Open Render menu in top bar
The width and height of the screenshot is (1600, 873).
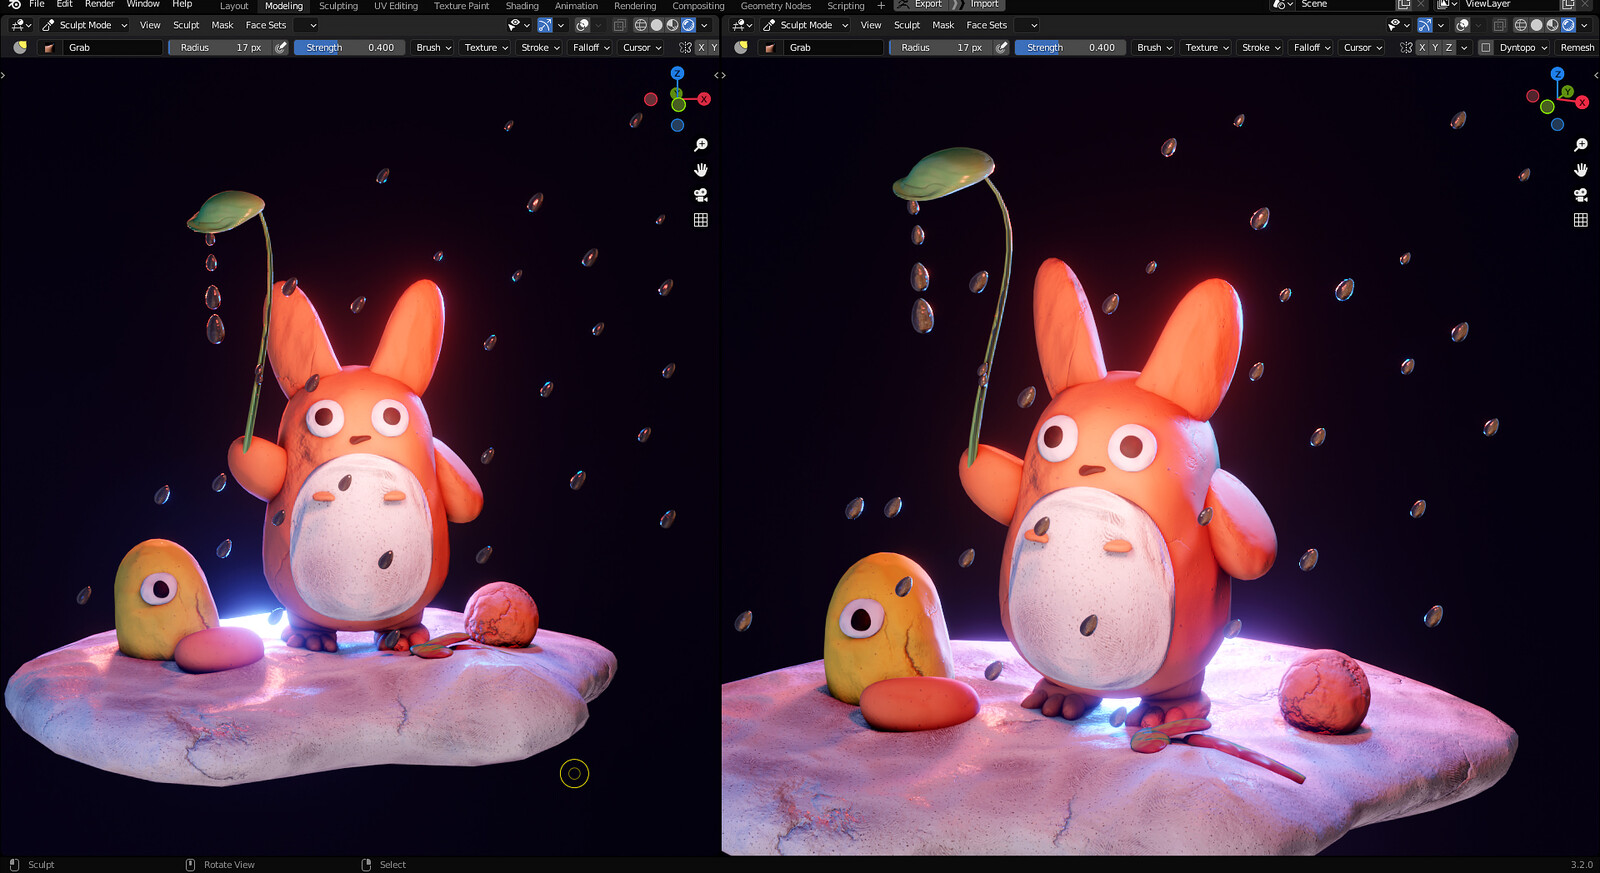99,4
